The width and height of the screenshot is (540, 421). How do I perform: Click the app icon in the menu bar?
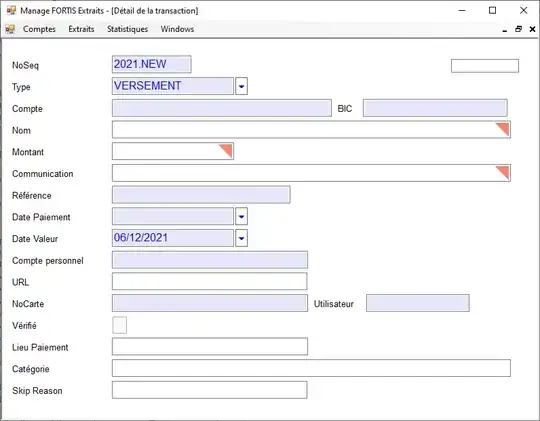10,29
